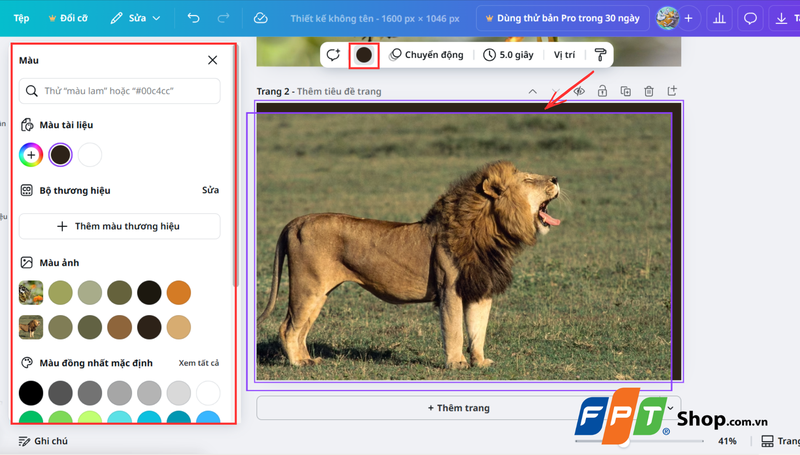Pick orange swatch from butterfly photo colors
The image size is (800, 455).
pos(179,293)
